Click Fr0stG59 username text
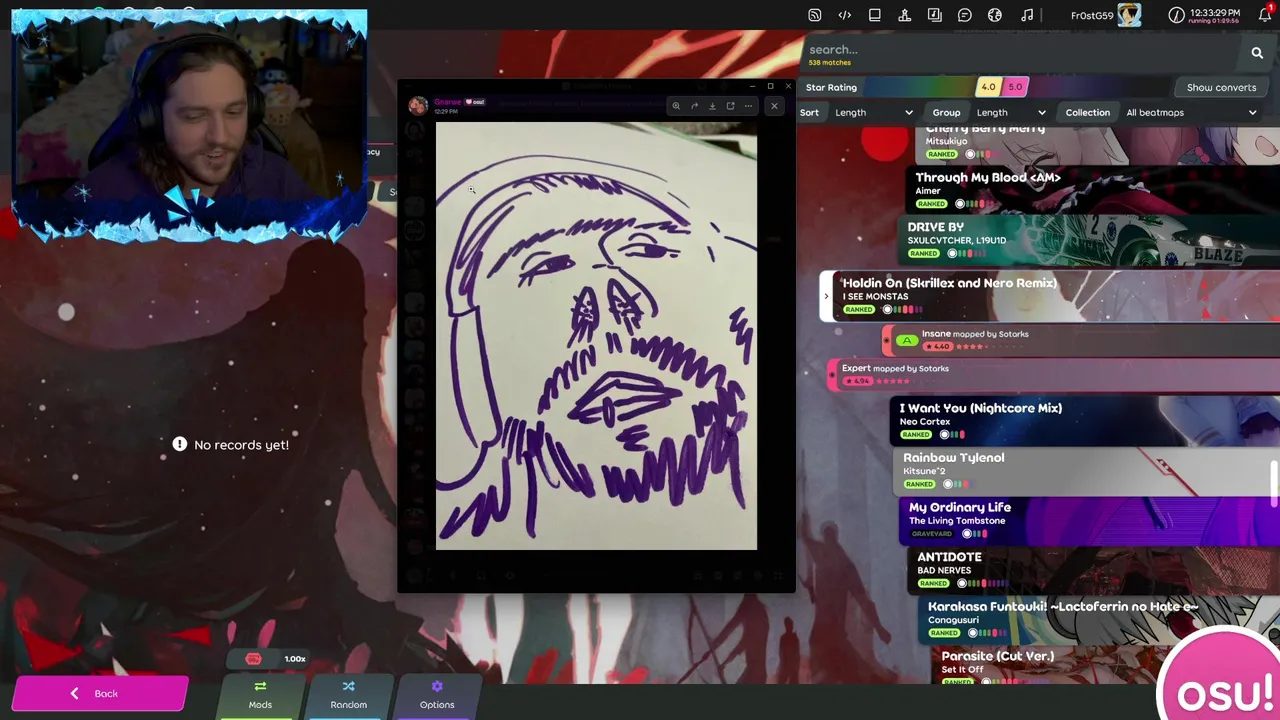 click(x=1092, y=15)
